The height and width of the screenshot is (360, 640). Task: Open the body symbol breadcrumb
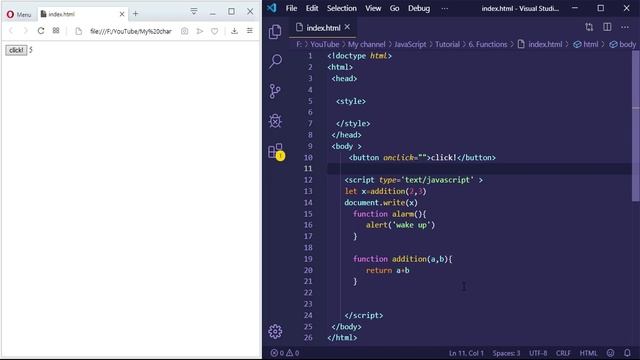pos(623,44)
